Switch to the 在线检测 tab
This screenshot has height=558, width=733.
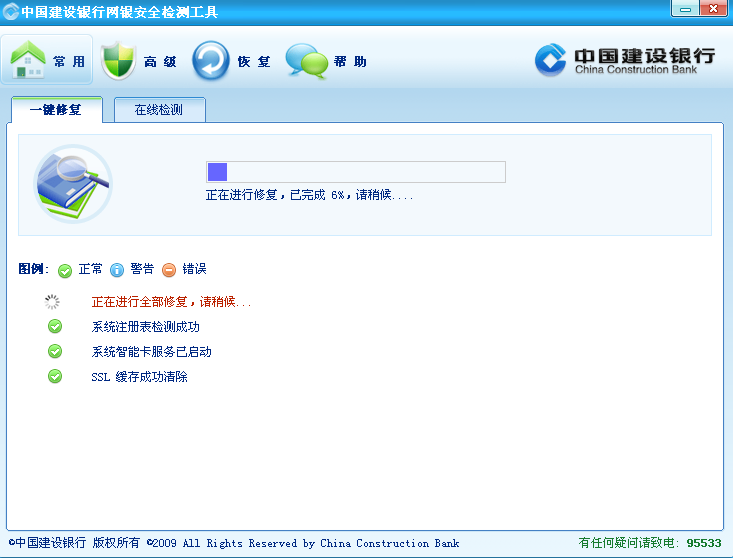click(x=159, y=110)
